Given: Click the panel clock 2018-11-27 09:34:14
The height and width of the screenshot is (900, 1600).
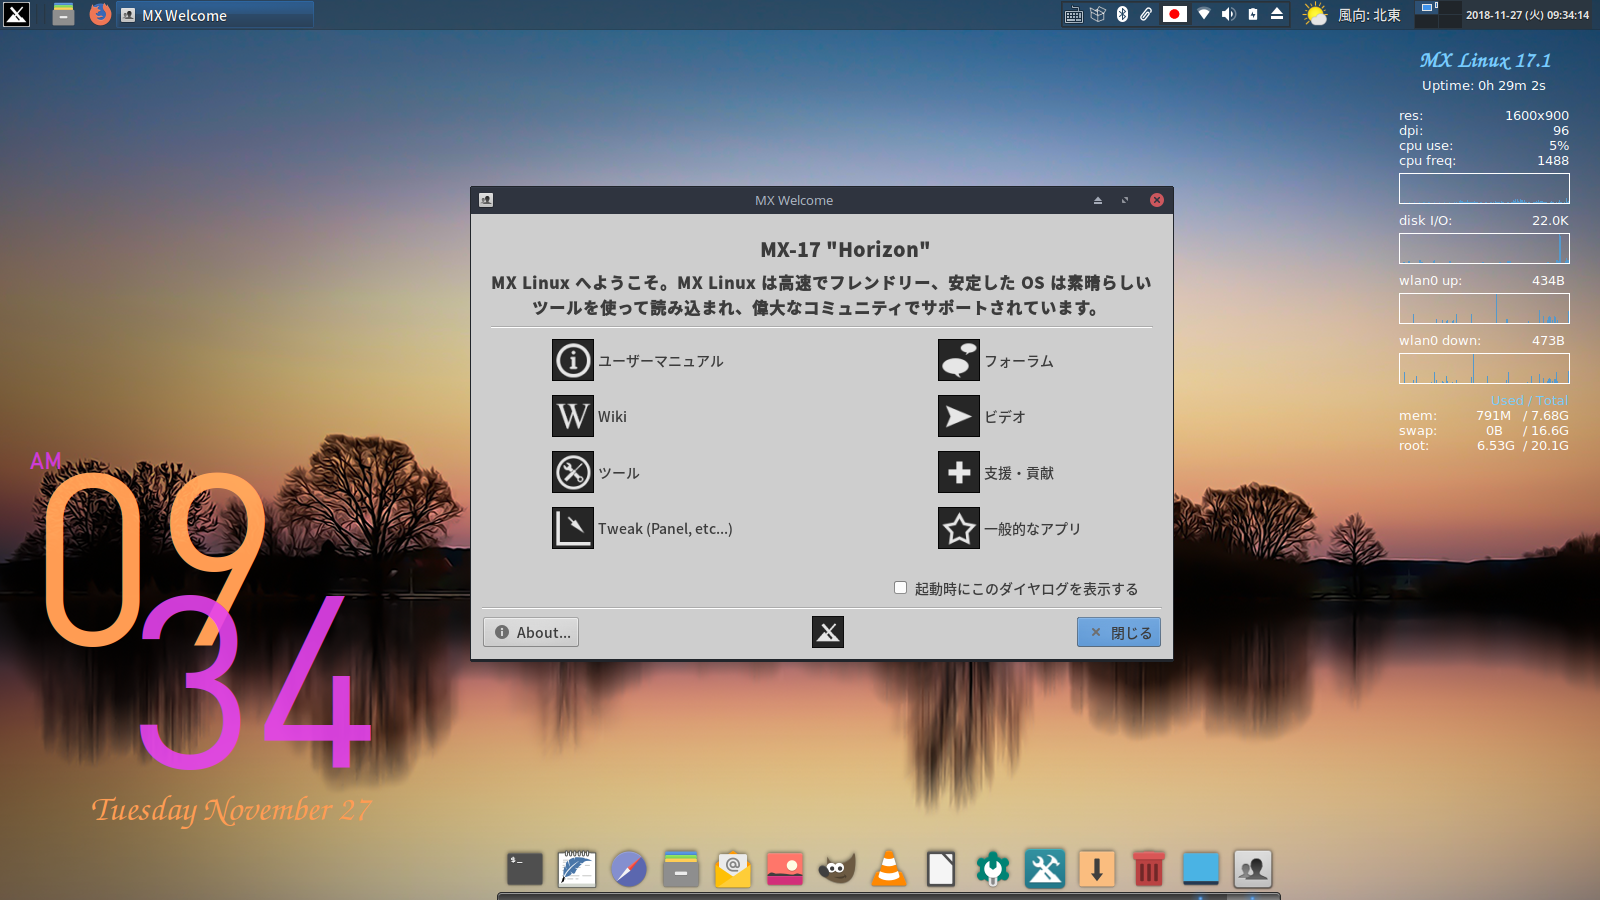Looking at the screenshot, I should click(1527, 15).
